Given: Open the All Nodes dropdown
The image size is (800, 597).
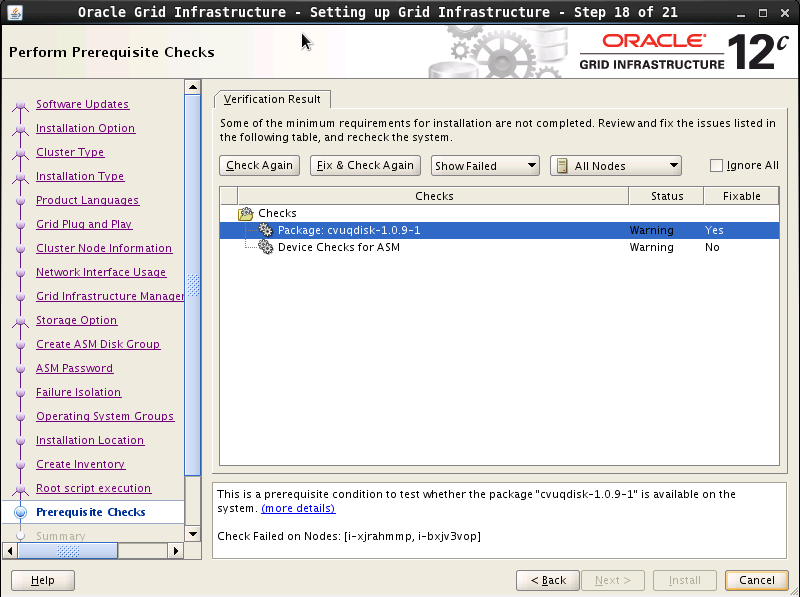Looking at the screenshot, I should (x=615, y=166).
